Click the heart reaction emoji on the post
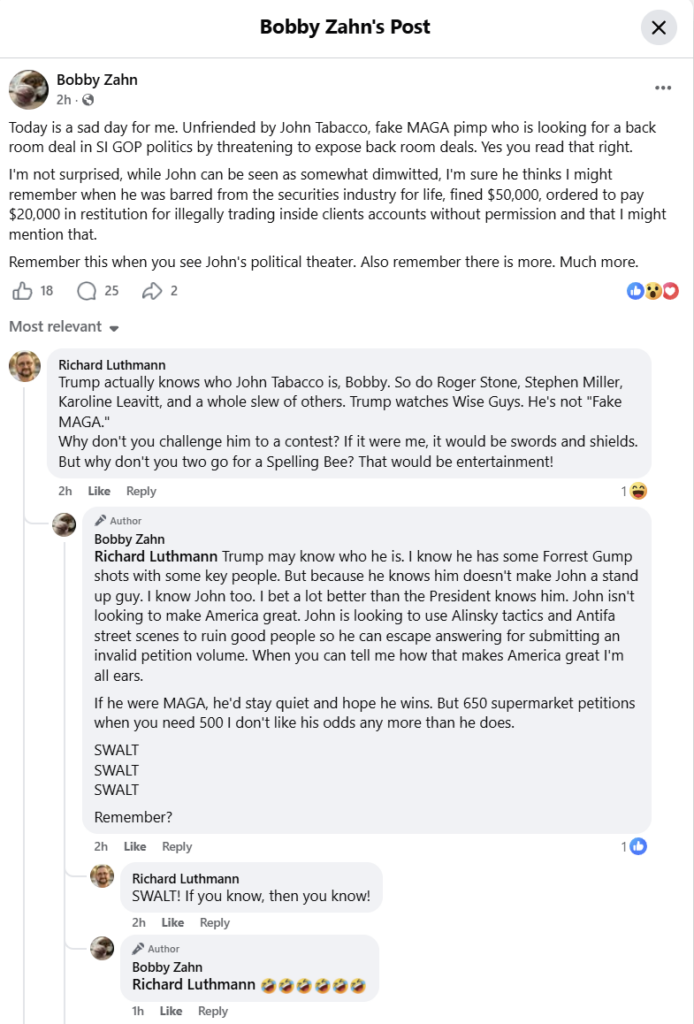The width and height of the screenshot is (694, 1024). [670, 290]
